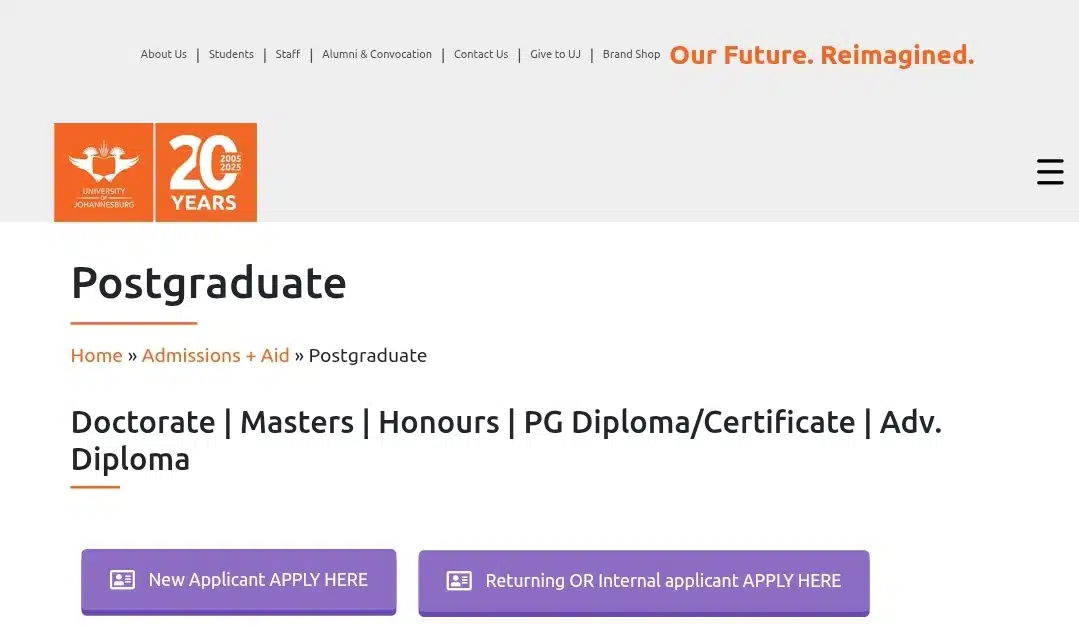Click the ID card icon beside Returning applicant

459,581
